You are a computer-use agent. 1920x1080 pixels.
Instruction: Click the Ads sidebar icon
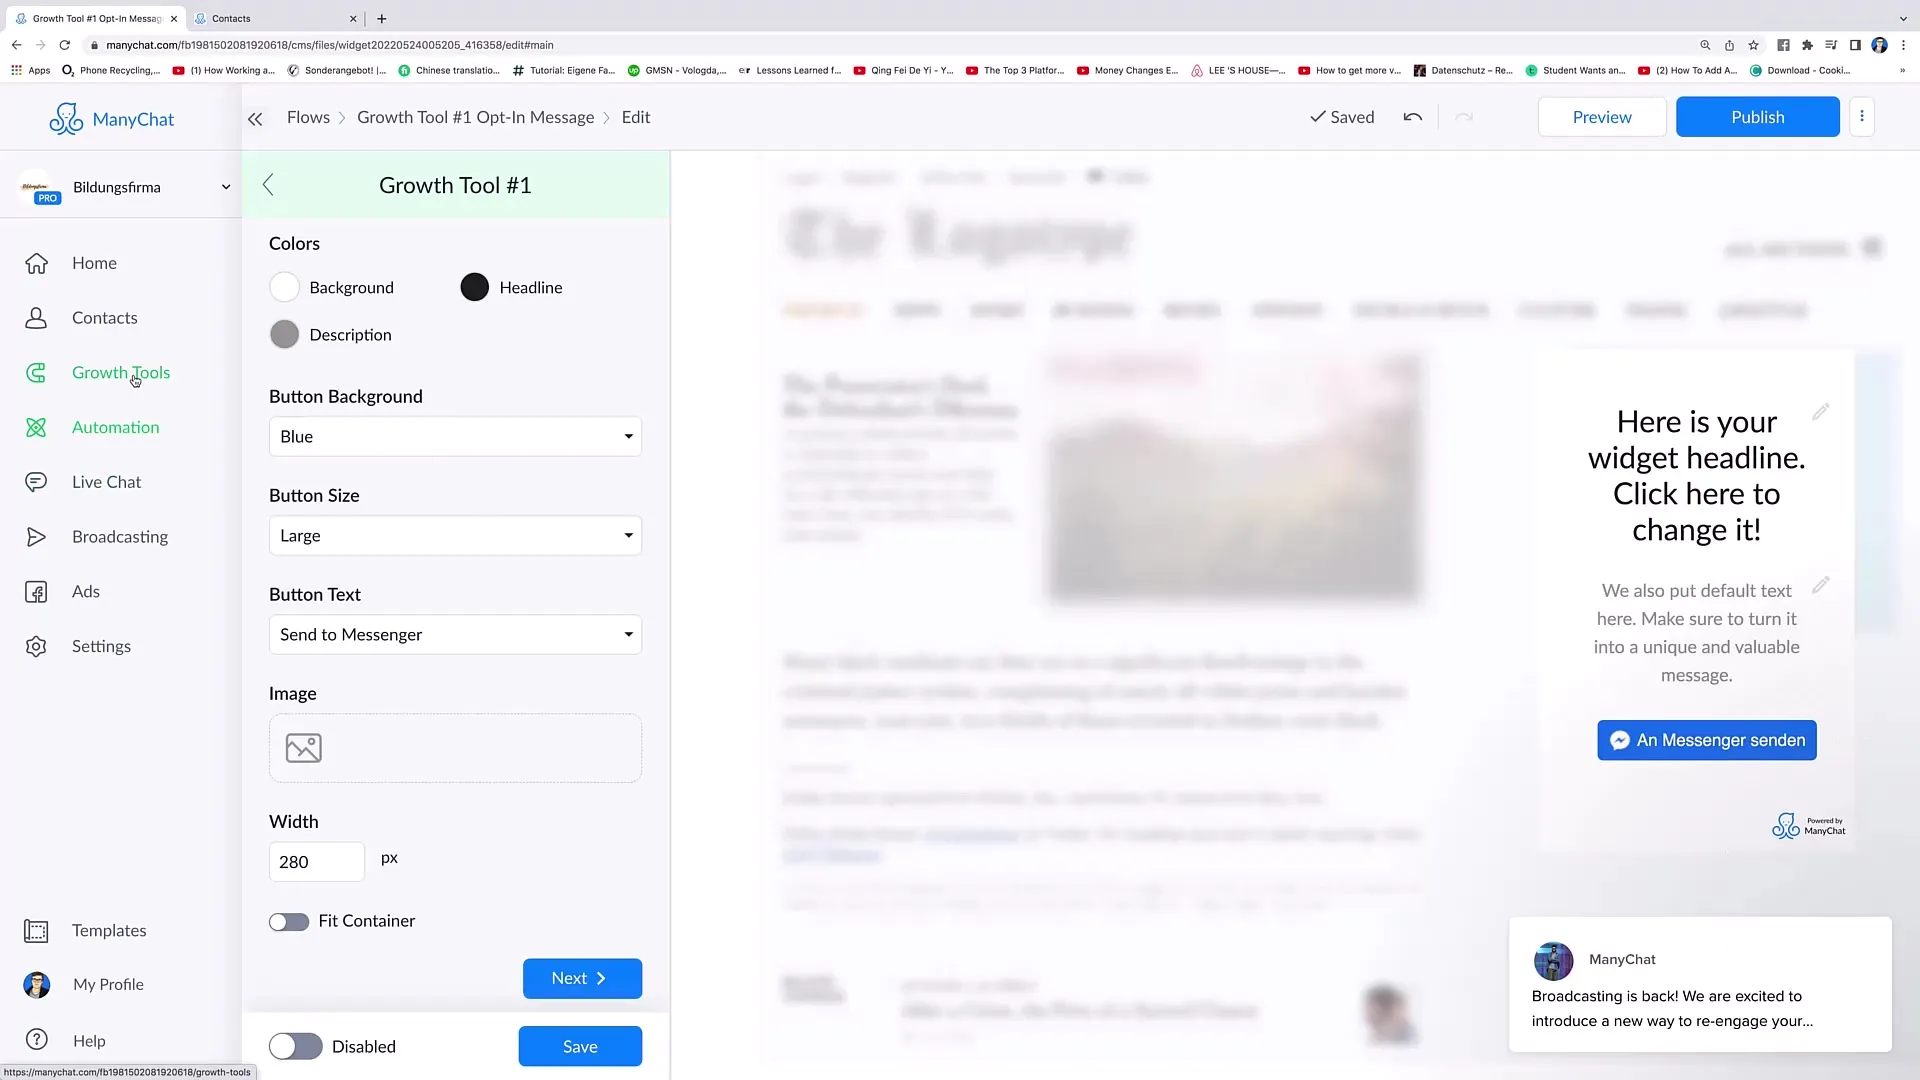(x=36, y=591)
